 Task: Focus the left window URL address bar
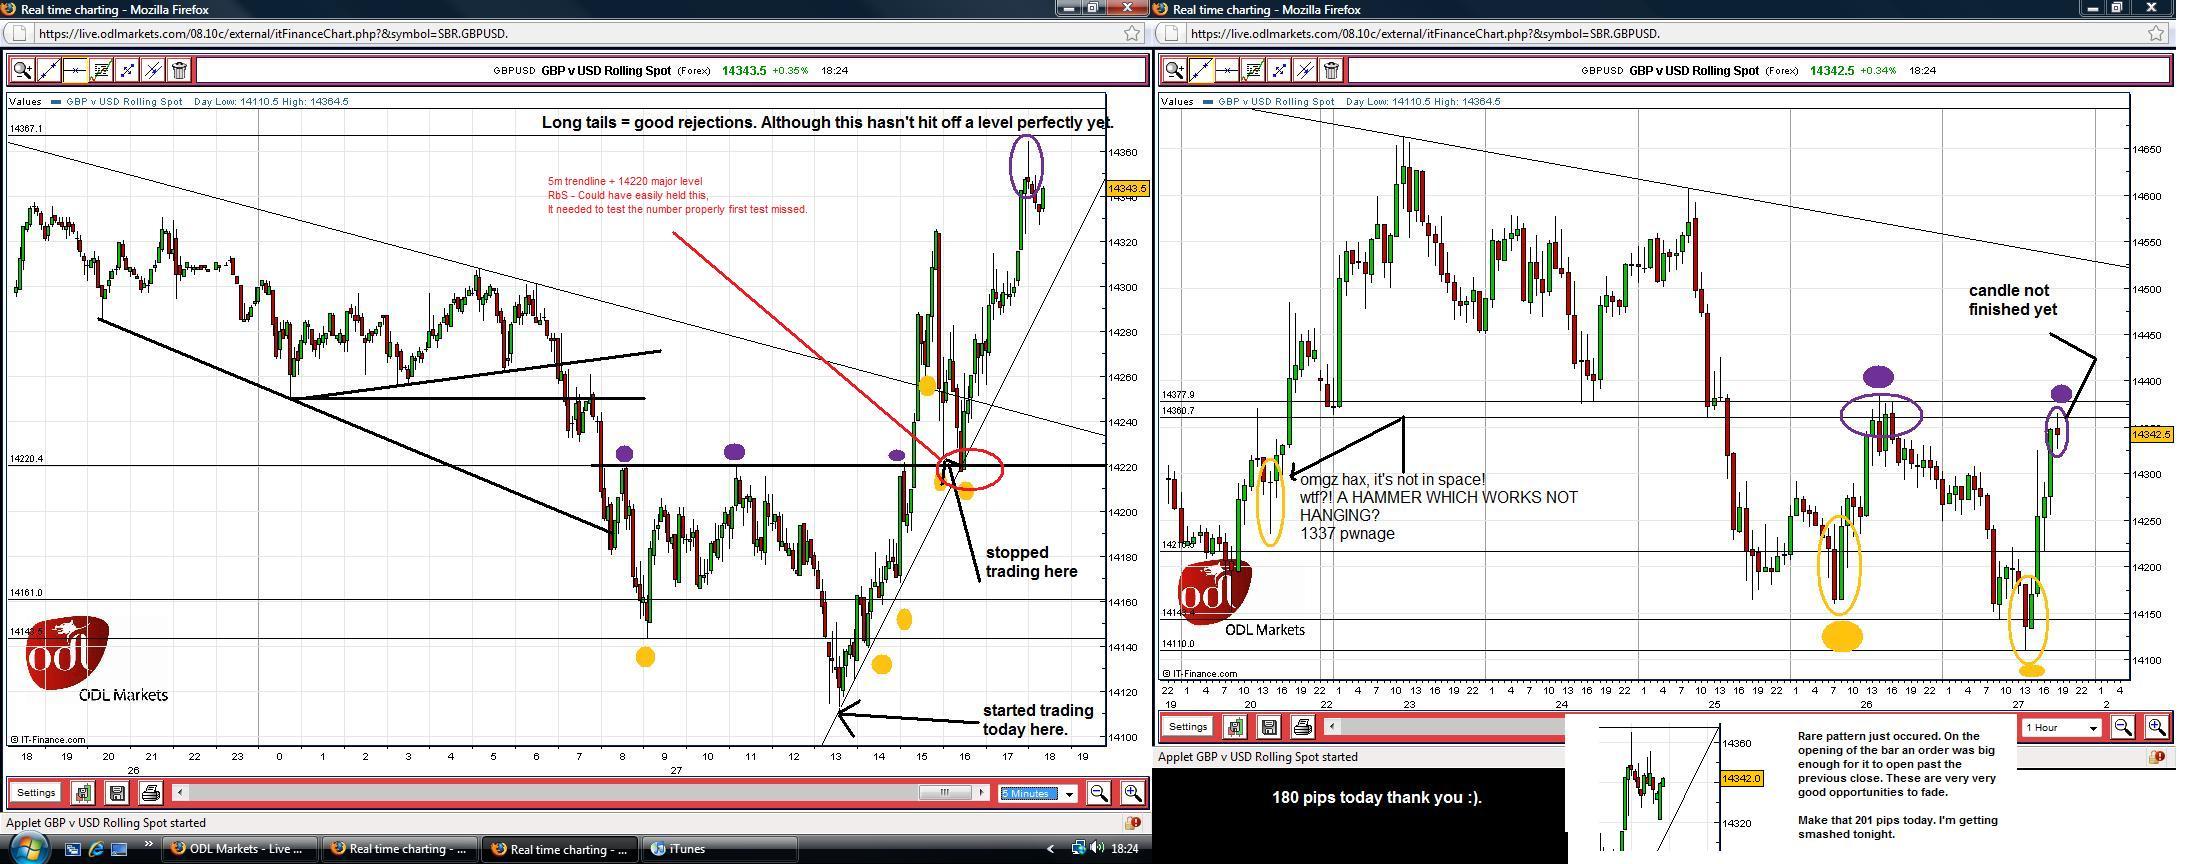[x=575, y=33]
